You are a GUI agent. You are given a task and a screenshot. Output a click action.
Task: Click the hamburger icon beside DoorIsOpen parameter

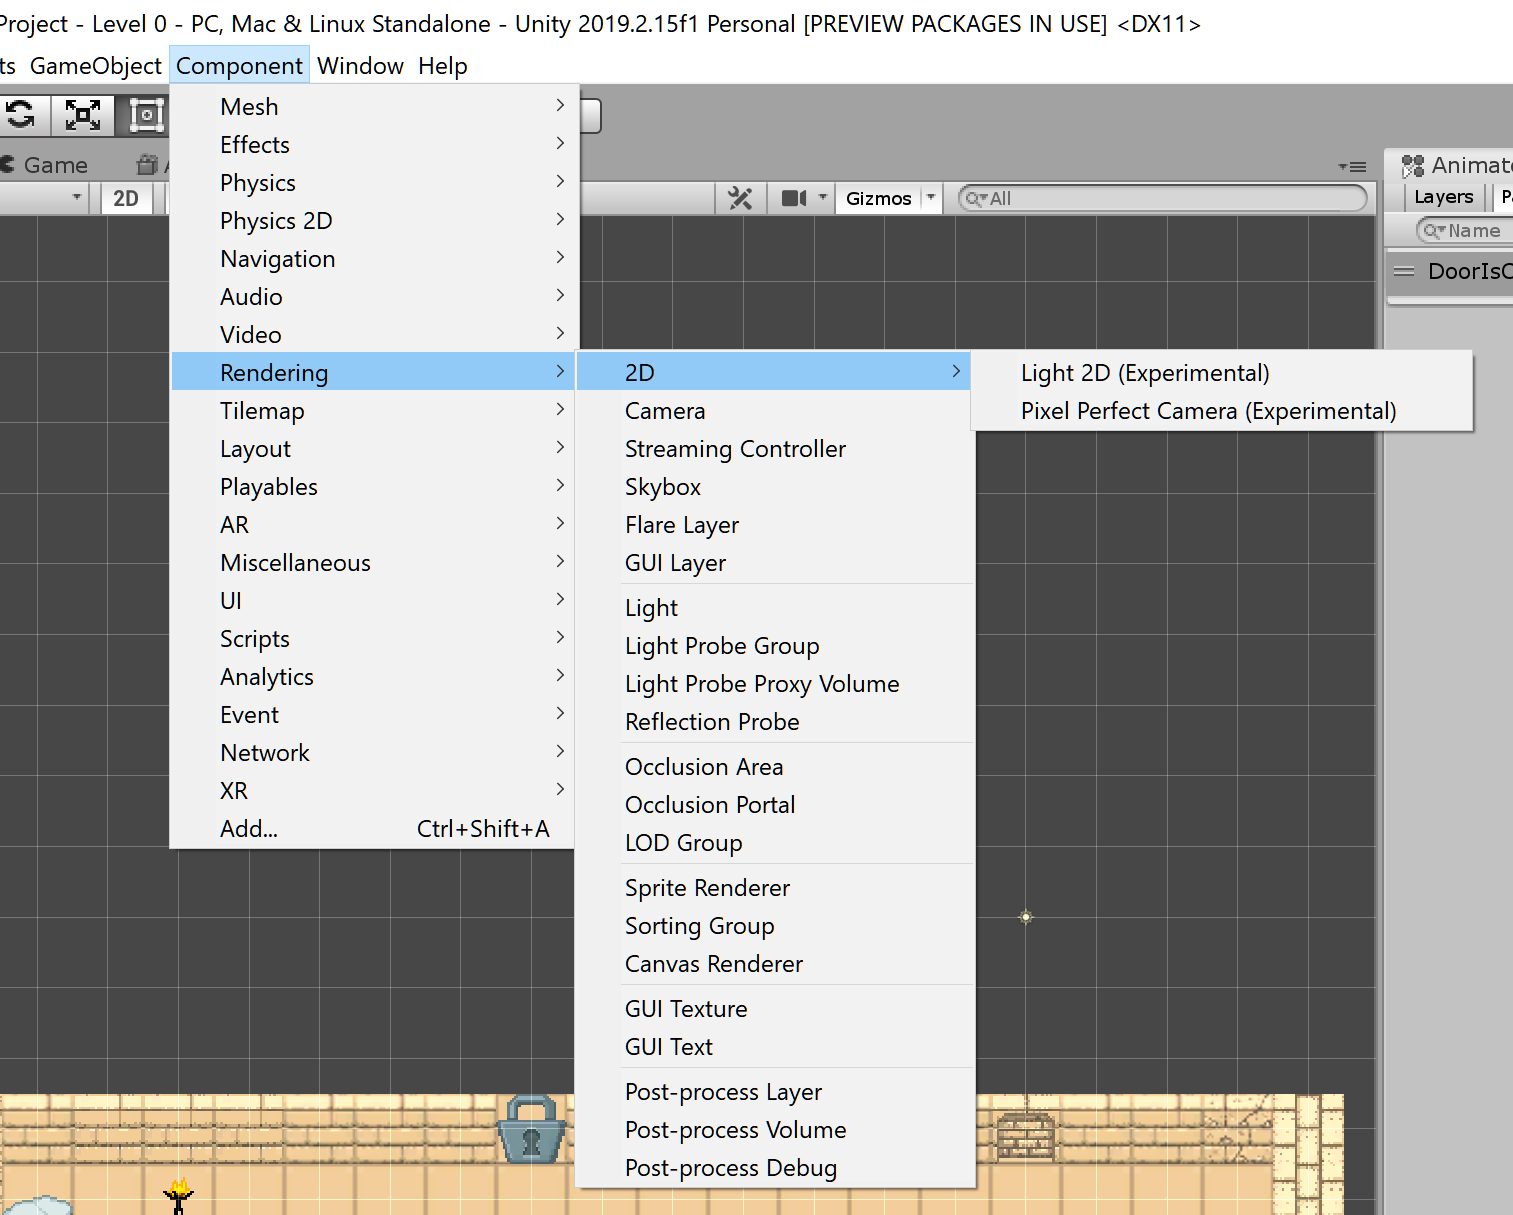point(1403,270)
